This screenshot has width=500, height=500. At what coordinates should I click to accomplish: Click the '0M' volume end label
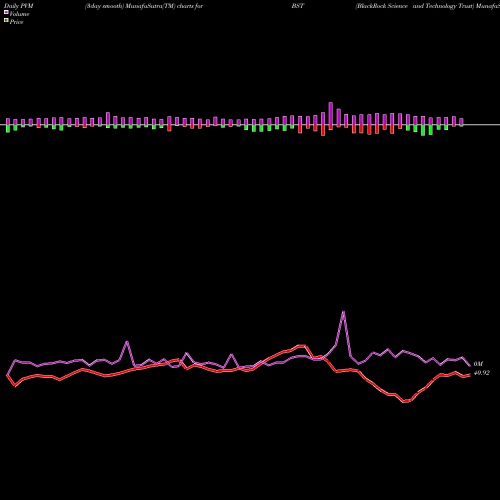(x=478, y=364)
